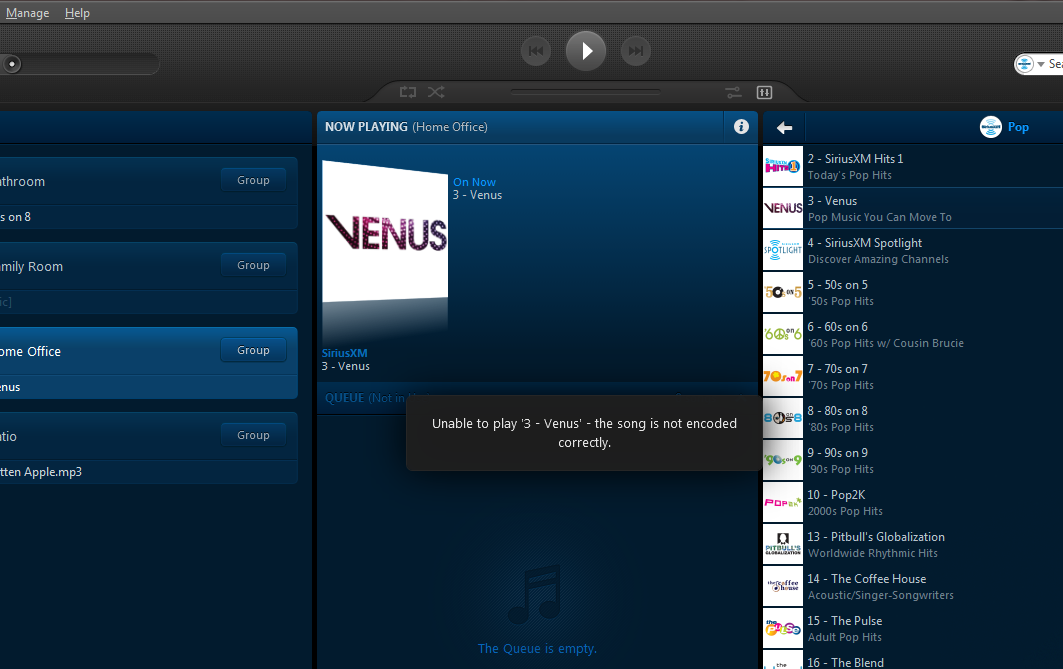The image size is (1063, 669).
Task: Click the 60s on 6 logo
Action: [x=783, y=334]
